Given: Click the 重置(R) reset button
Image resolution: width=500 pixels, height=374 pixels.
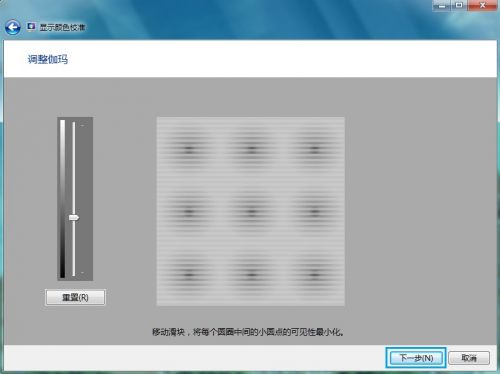Looking at the screenshot, I should click(75, 297).
